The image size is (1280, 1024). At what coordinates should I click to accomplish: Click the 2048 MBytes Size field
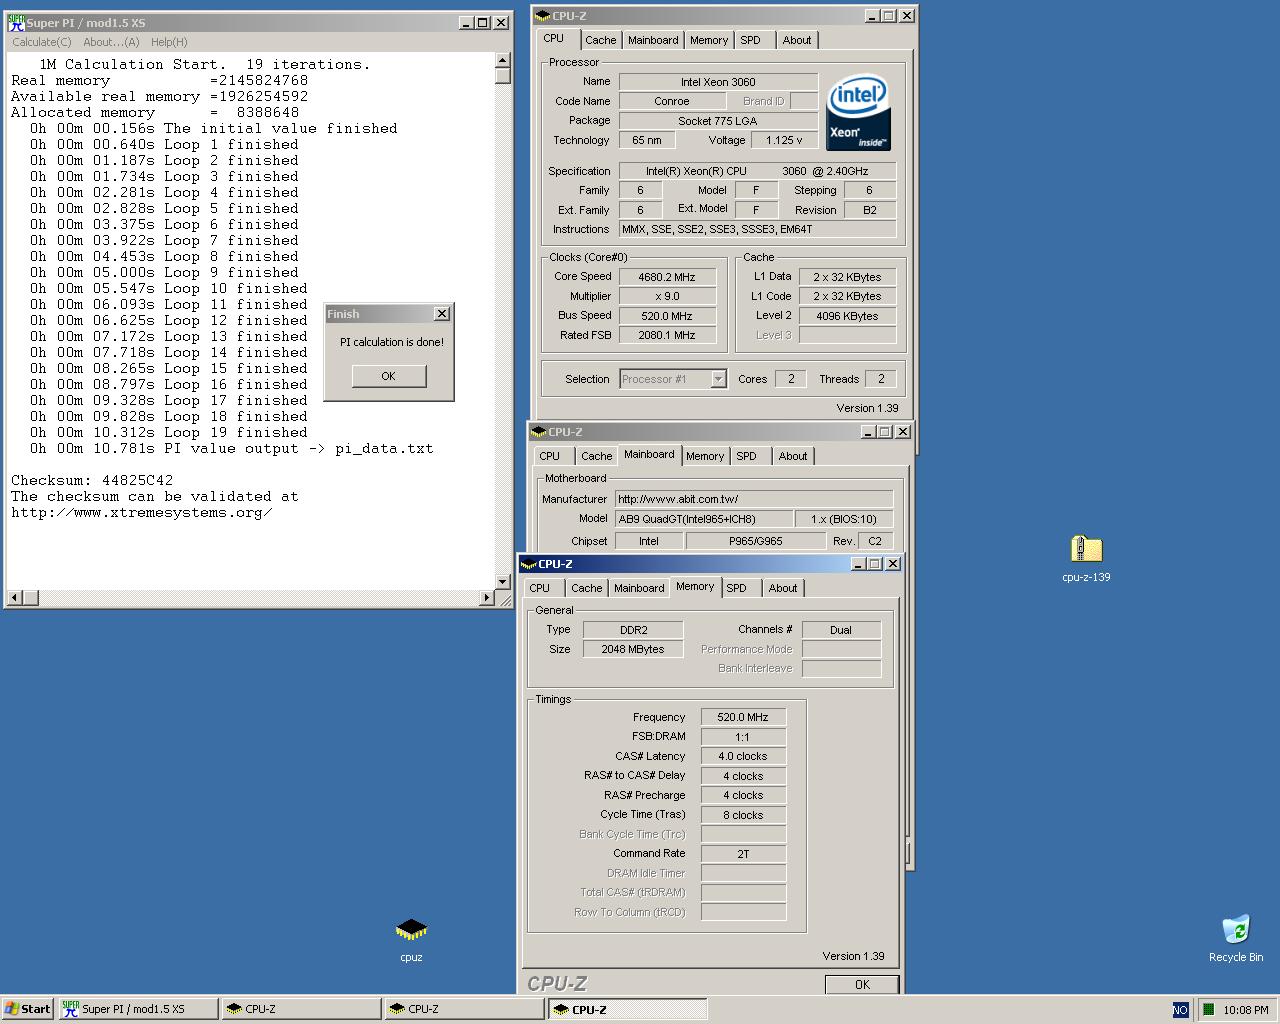tap(633, 649)
